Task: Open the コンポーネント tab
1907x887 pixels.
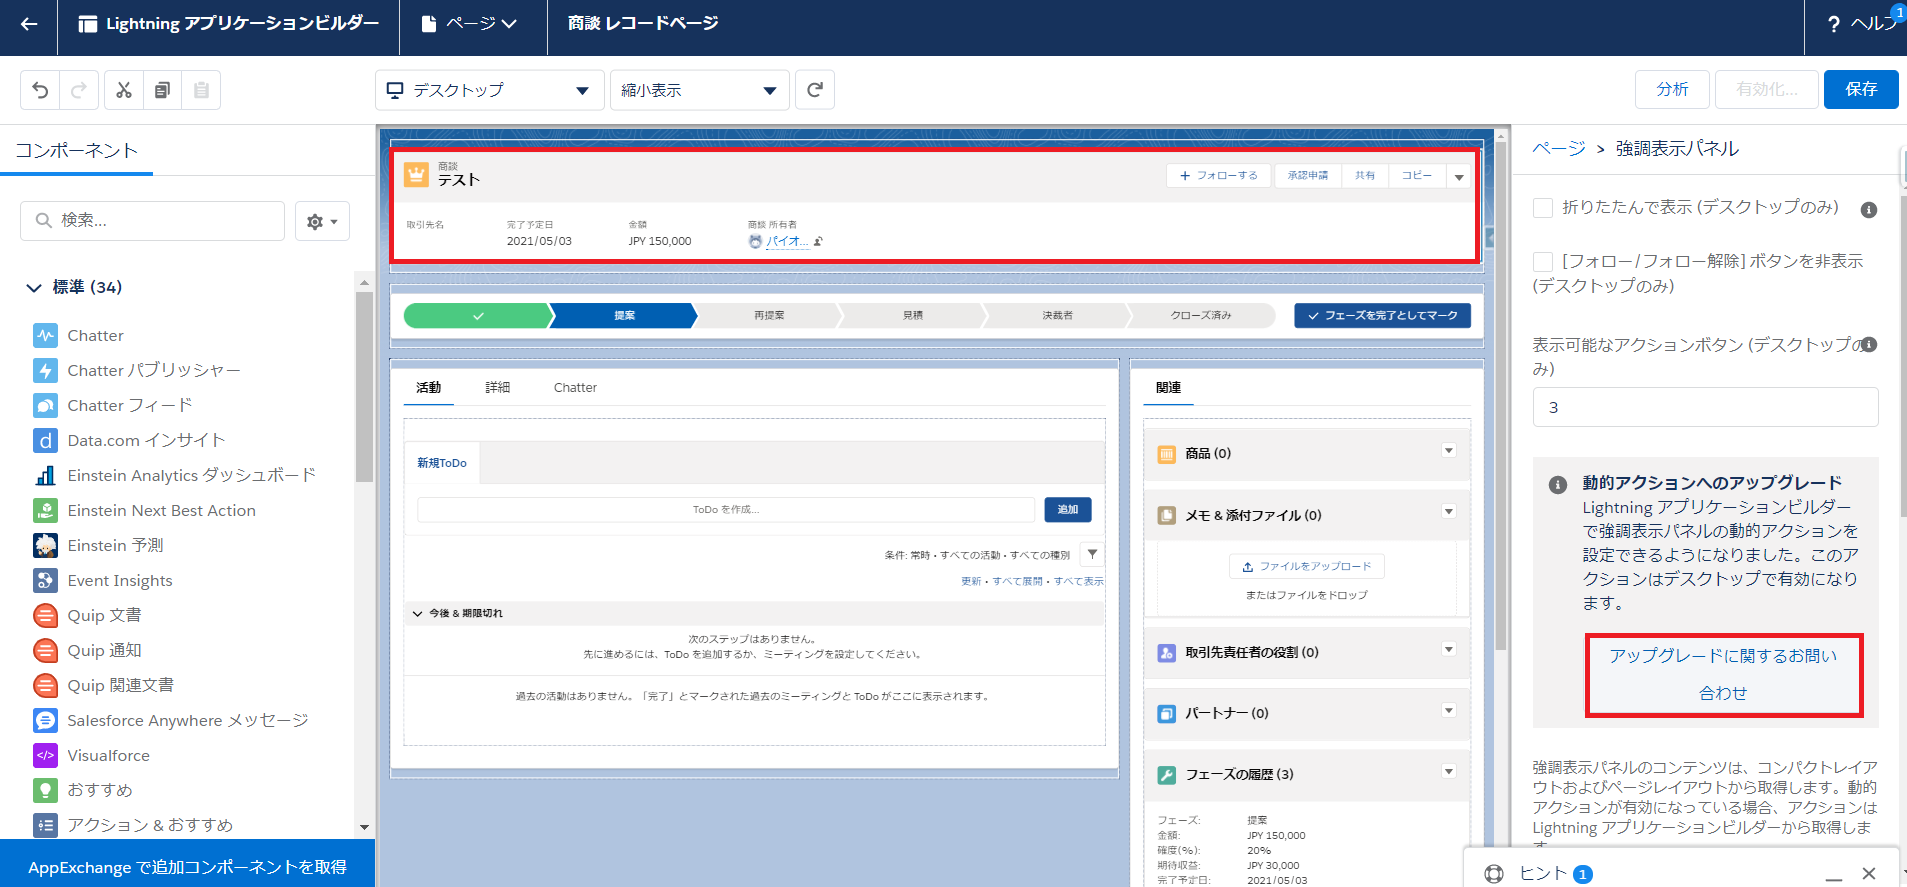Action: point(76,151)
